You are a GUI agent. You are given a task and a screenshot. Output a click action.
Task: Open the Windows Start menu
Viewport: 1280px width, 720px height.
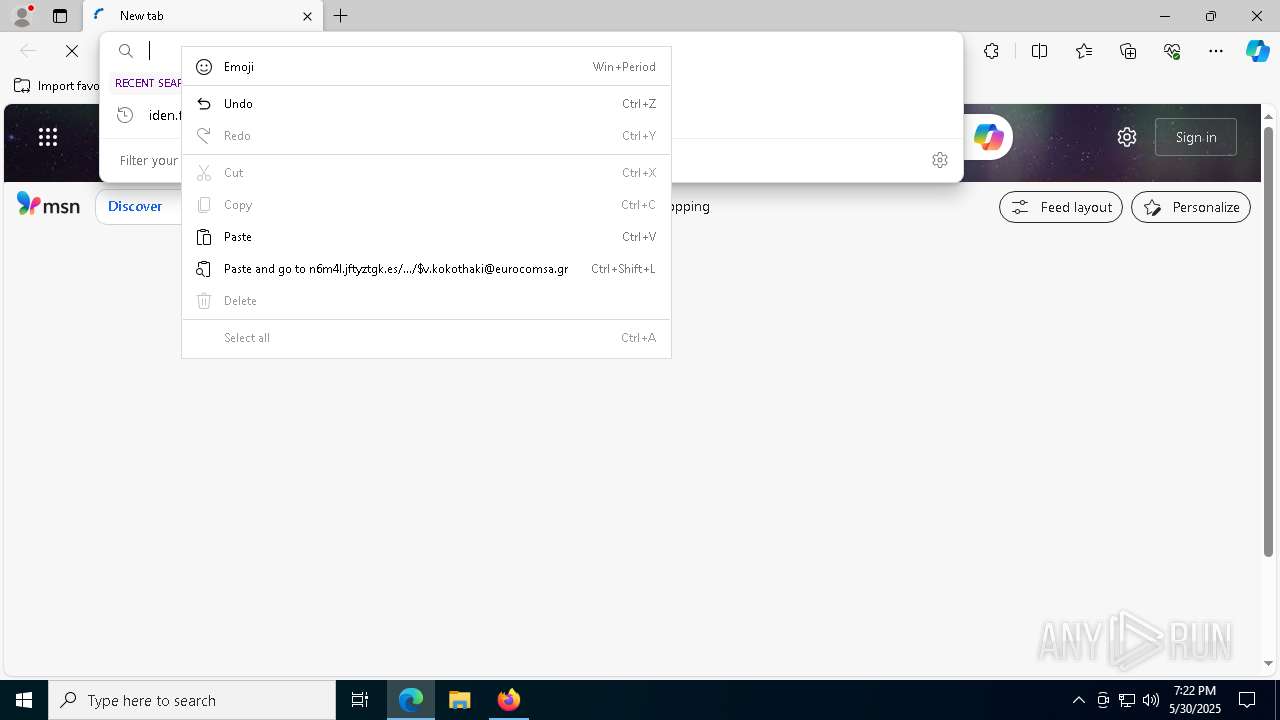point(24,700)
